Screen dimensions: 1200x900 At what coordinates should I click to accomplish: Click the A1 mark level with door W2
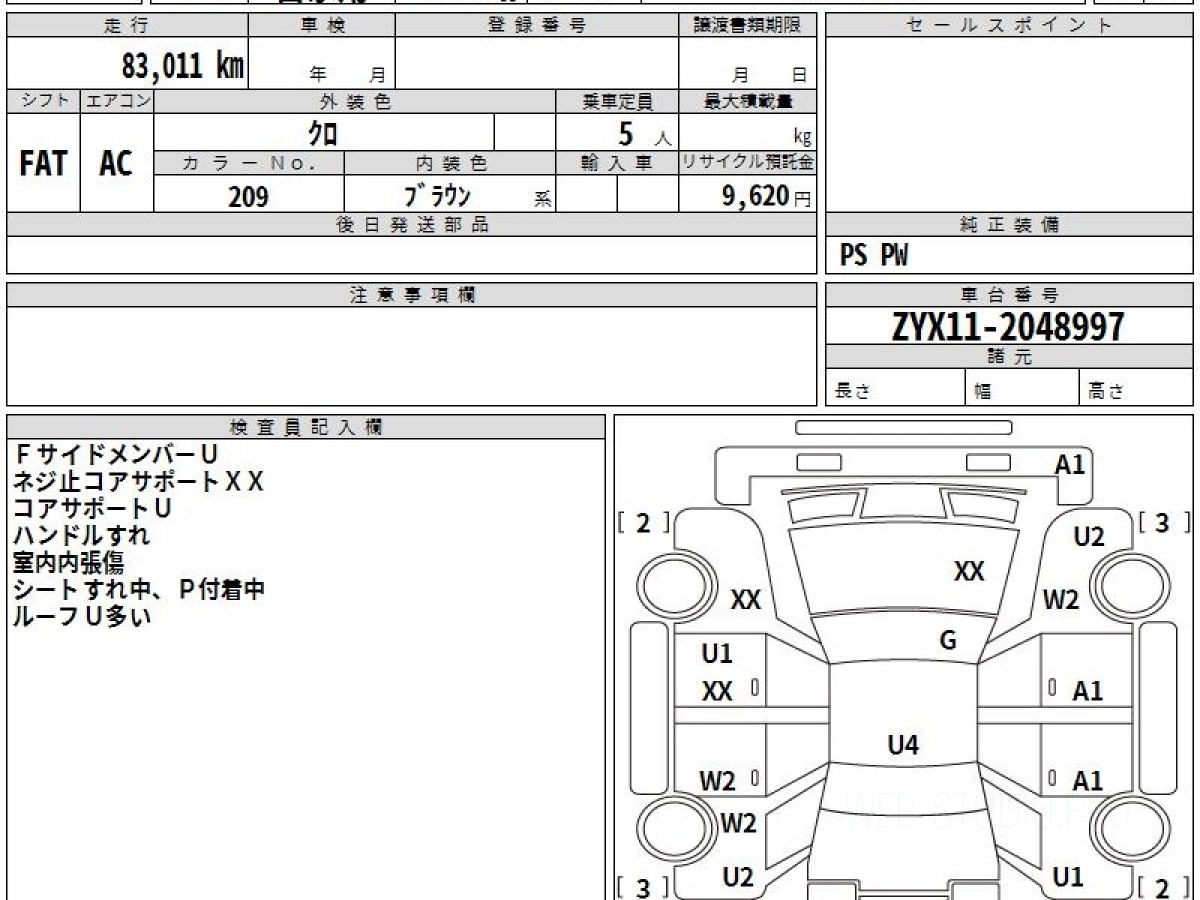tap(1088, 781)
